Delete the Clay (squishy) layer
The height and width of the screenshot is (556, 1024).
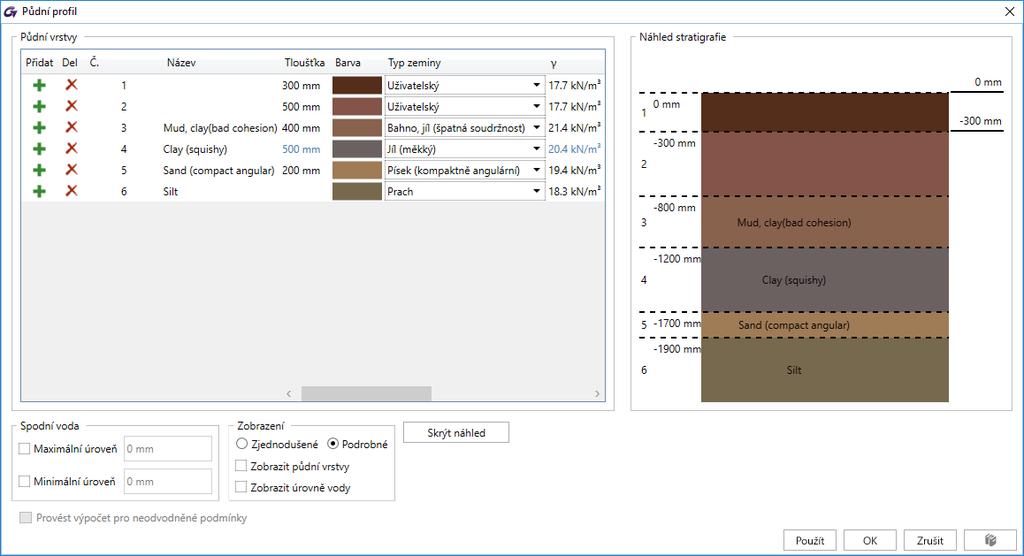(71, 148)
